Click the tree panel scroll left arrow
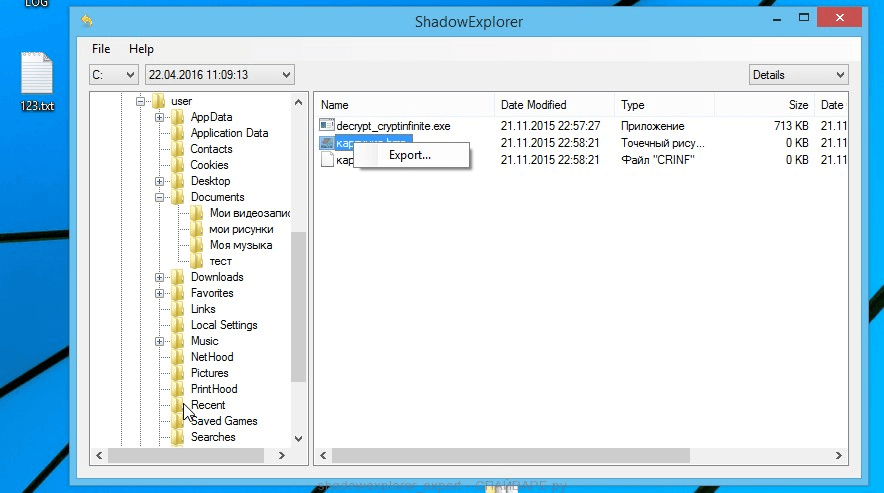The image size is (884, 493). pyautogui.click(x=99, y=455)
